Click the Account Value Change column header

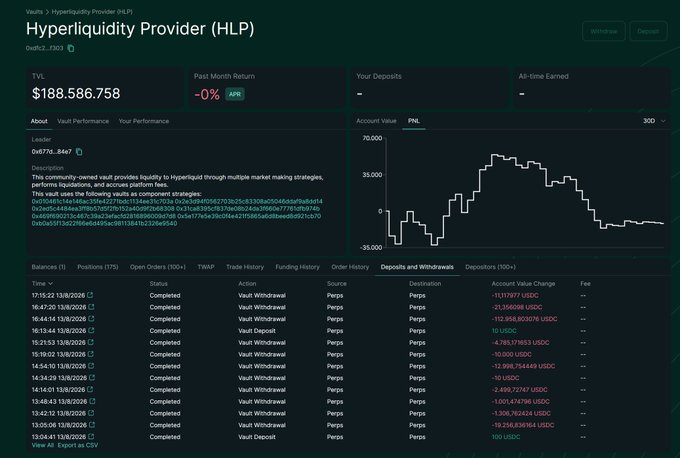point(523,284)
